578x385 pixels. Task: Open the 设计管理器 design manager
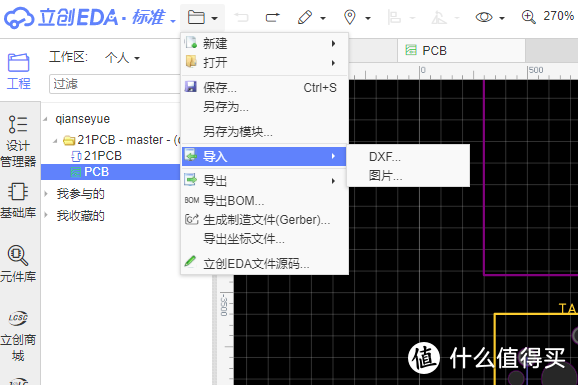[18, 141]
